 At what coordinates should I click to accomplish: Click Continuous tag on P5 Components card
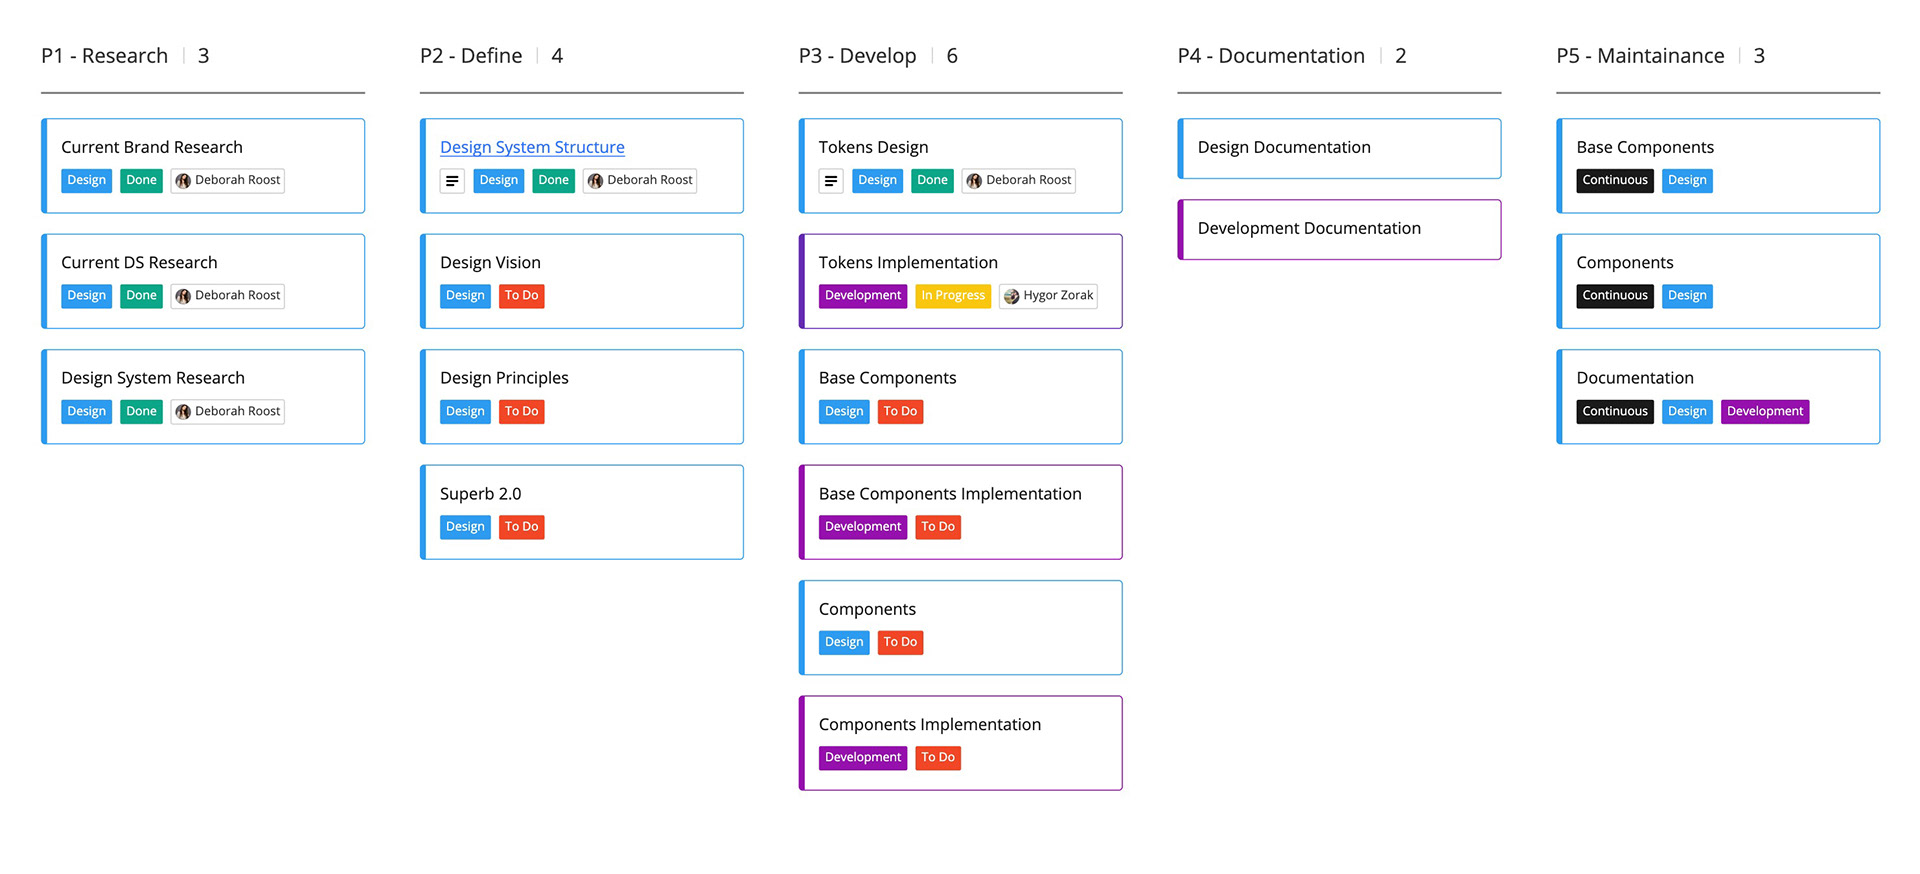1615,296
